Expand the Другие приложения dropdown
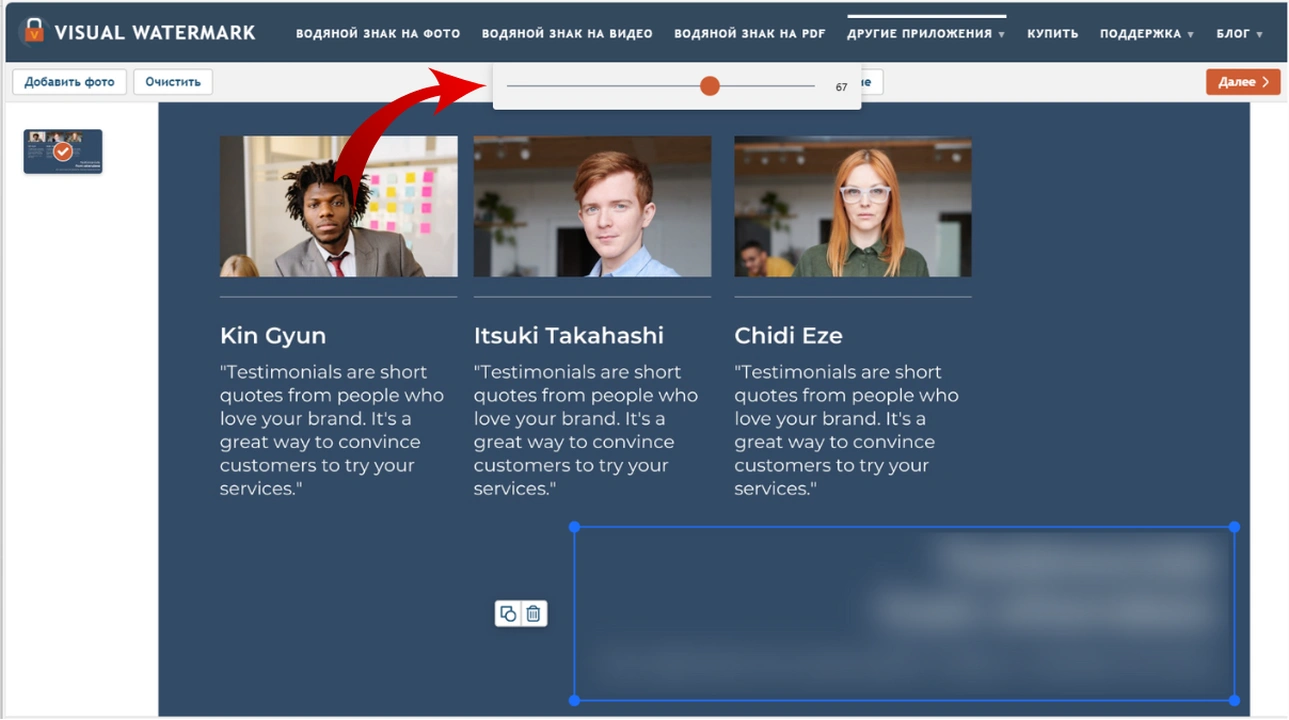Screen dimensions: 1289x720 (x=926, y=33)
